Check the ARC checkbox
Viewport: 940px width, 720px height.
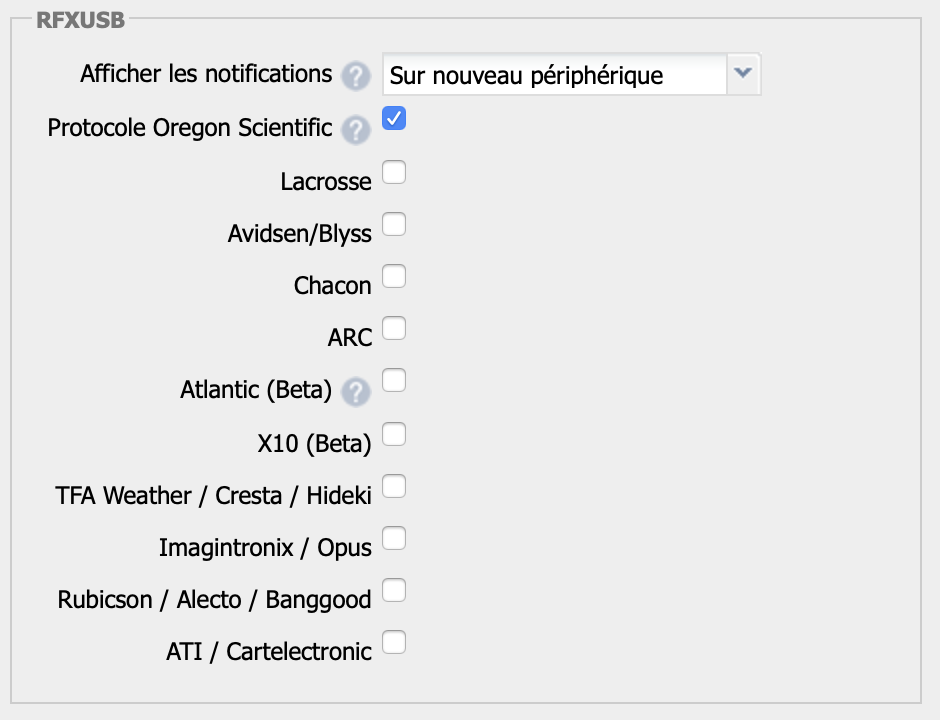pyautogui.click(x=394, y=329)
